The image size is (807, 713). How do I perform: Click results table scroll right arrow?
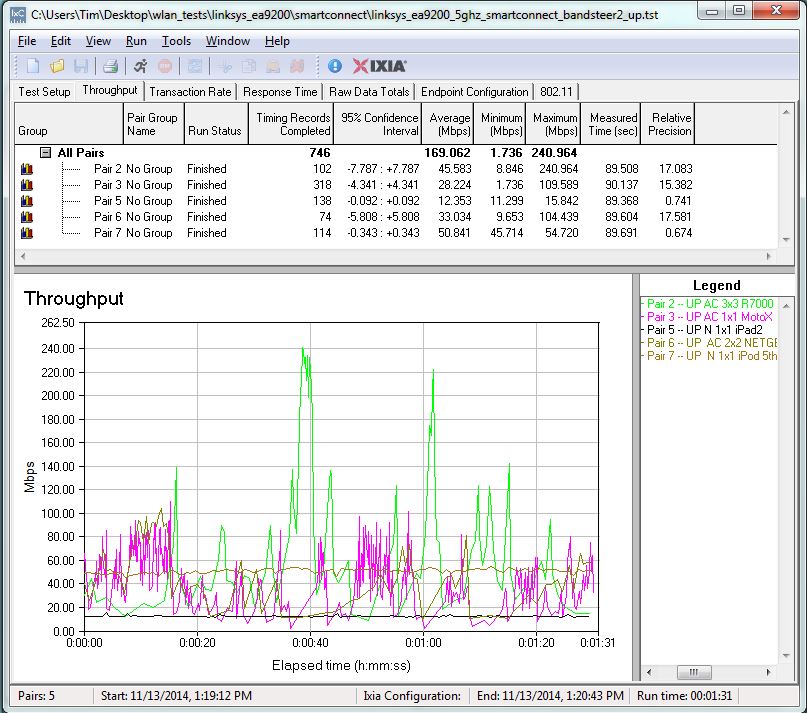click(768, 256)
